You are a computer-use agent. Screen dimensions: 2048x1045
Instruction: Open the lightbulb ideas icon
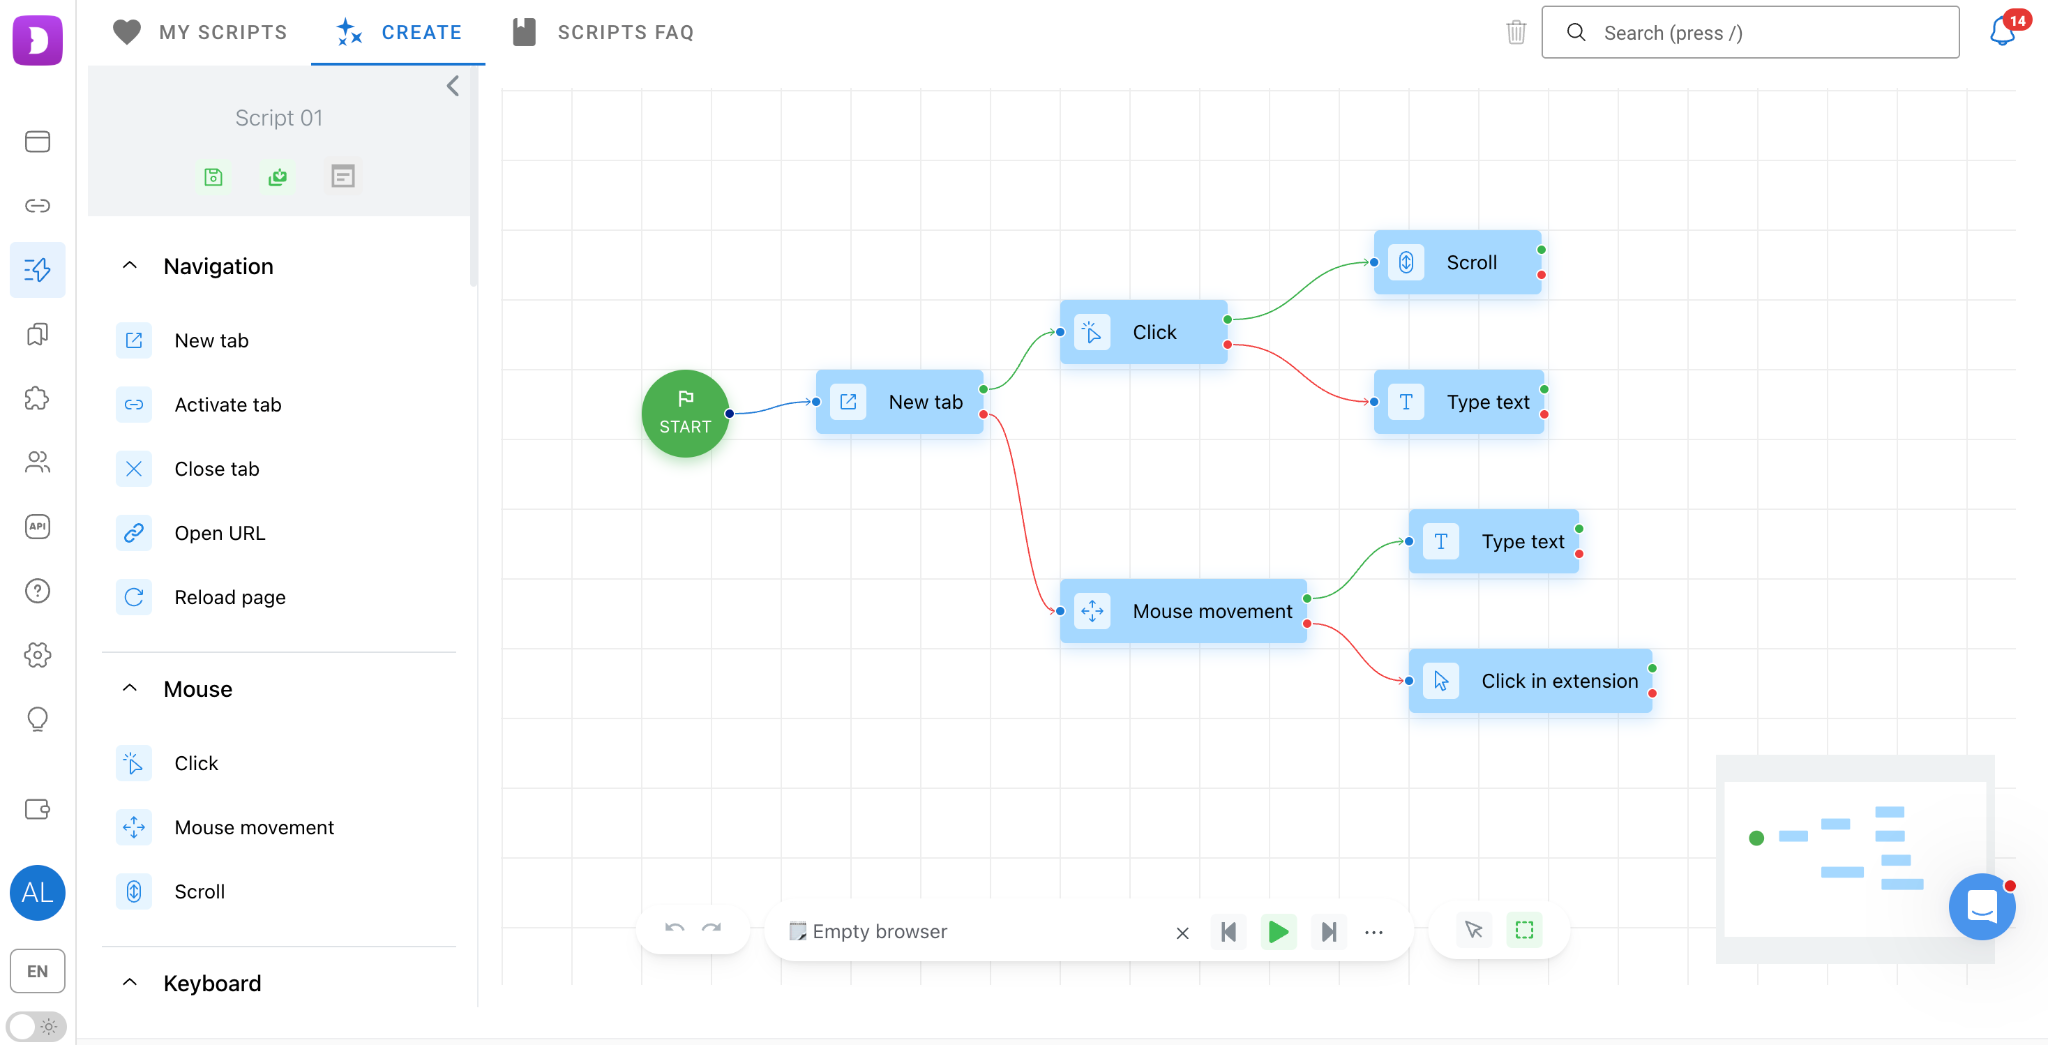coord(38,719)
